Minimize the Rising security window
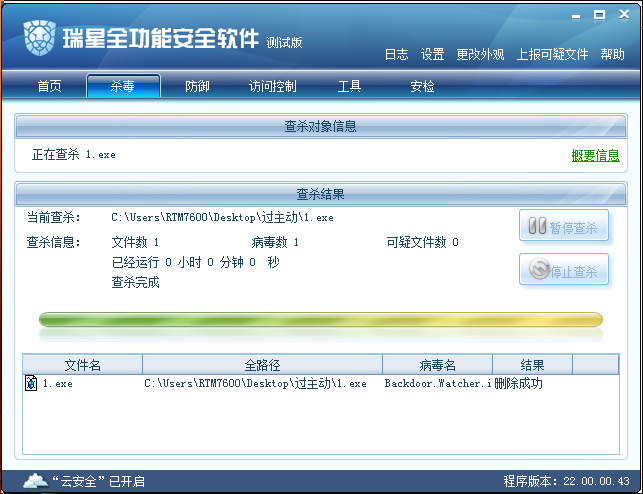 [x=576, y=16]
